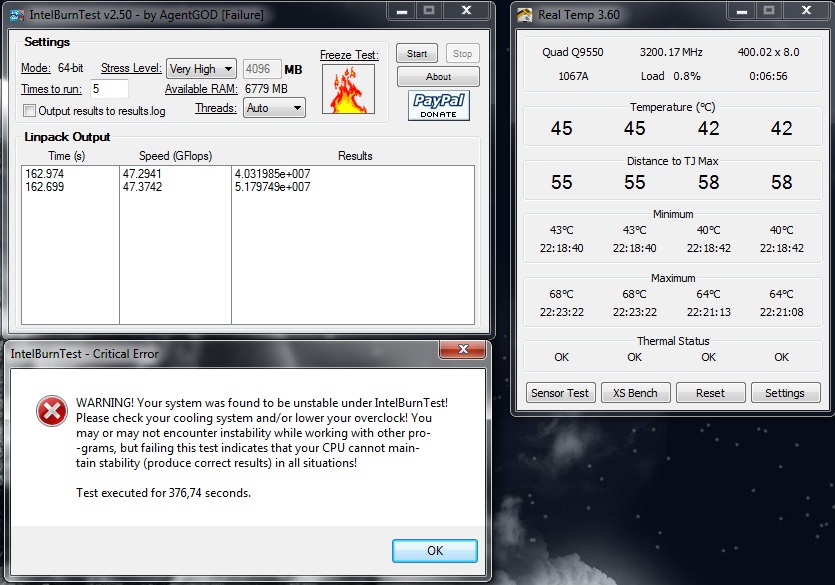Click the 1067A CPUID value
835x585 pixels.
[573, 76]
